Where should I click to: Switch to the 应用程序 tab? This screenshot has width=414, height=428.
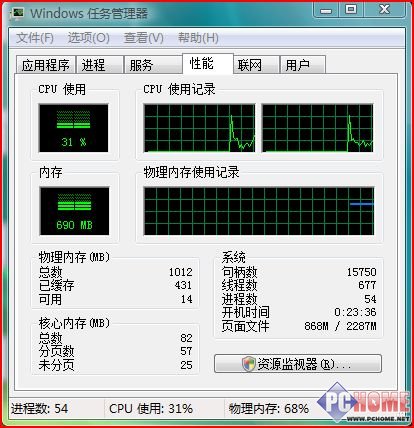click(46, 65)
